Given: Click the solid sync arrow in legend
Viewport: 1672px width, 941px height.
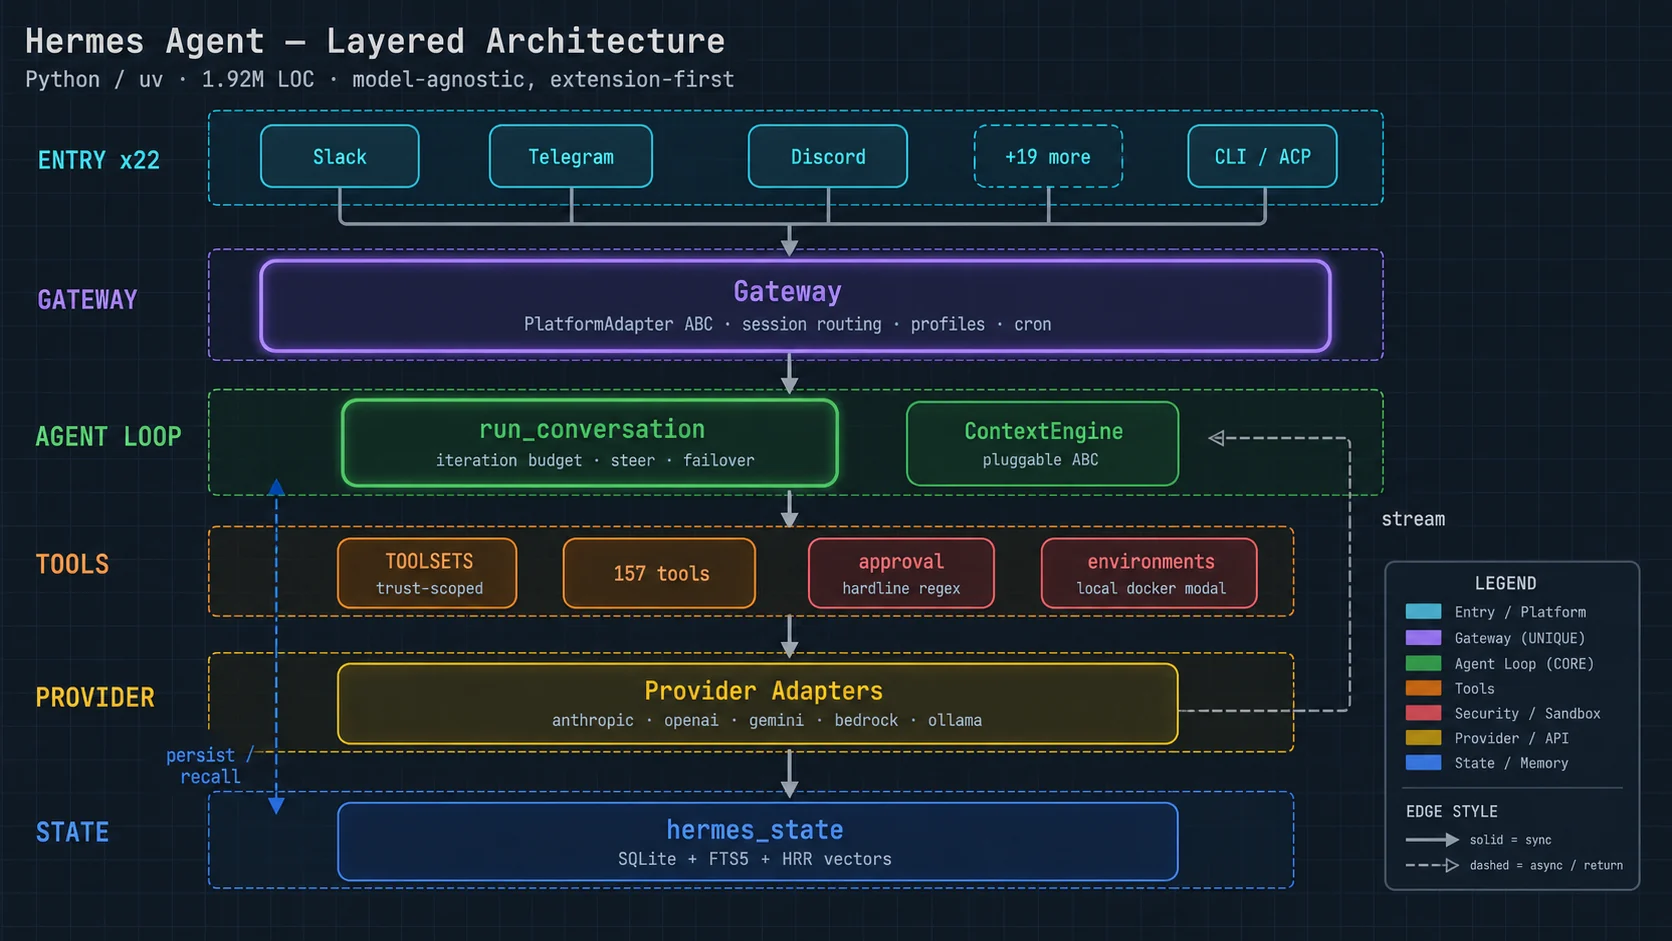Looking at the screenshot, I should [1432, 840].
